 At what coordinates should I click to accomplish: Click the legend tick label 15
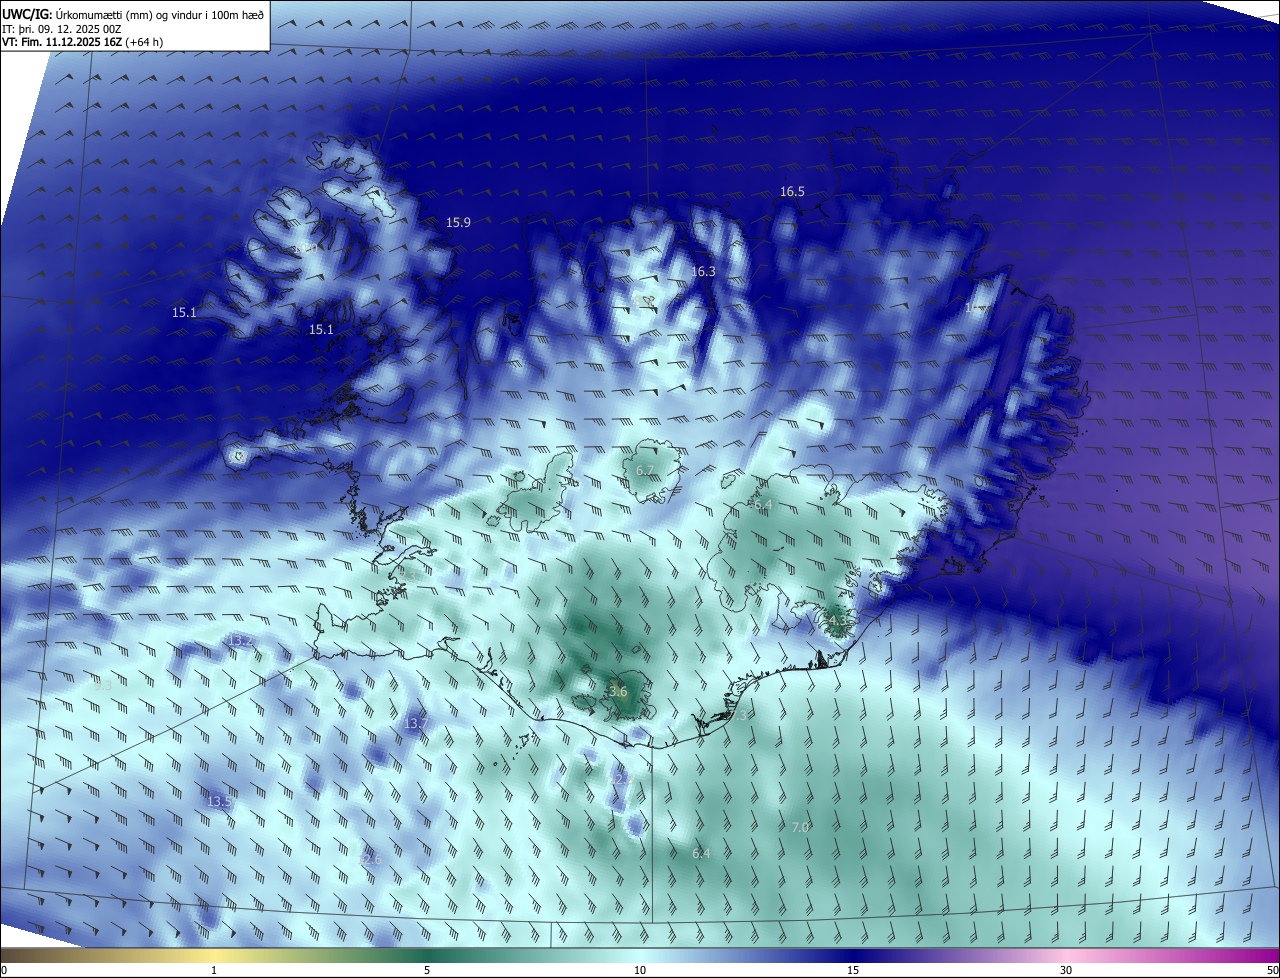point(853,970)
